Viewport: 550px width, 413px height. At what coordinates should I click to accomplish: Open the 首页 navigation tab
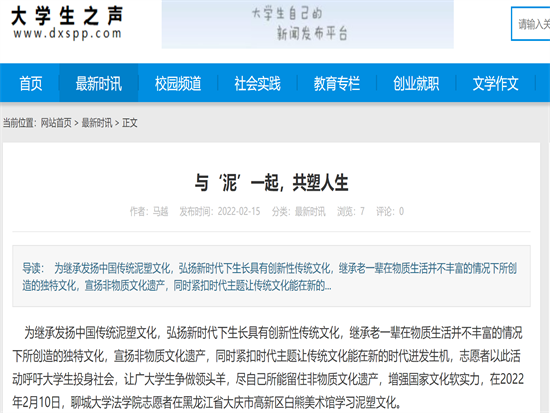[31, 84]
